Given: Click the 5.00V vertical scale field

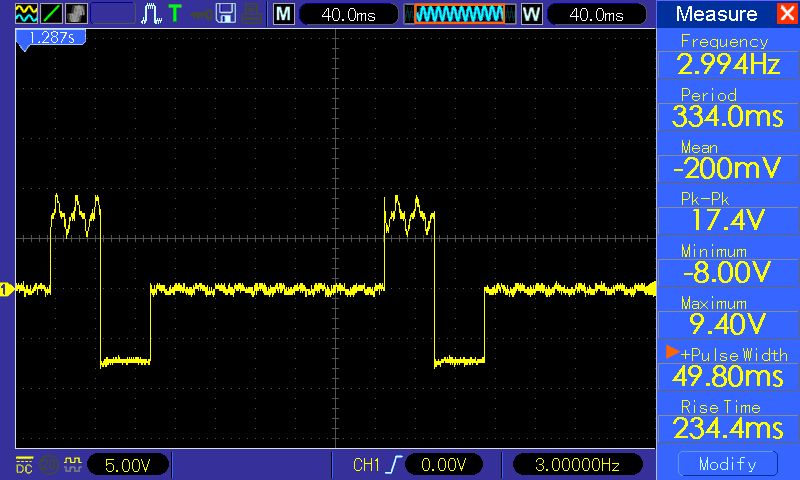Looking at the screenshot, I should (x=129, y=465).
